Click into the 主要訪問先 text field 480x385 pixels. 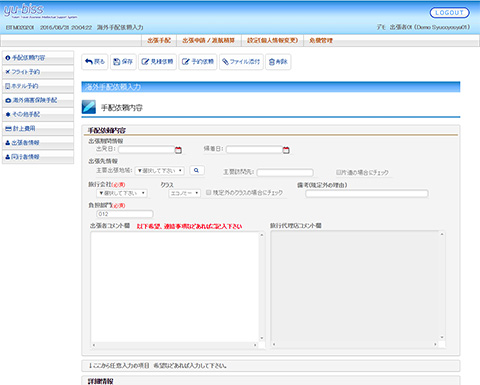[285, 172]
